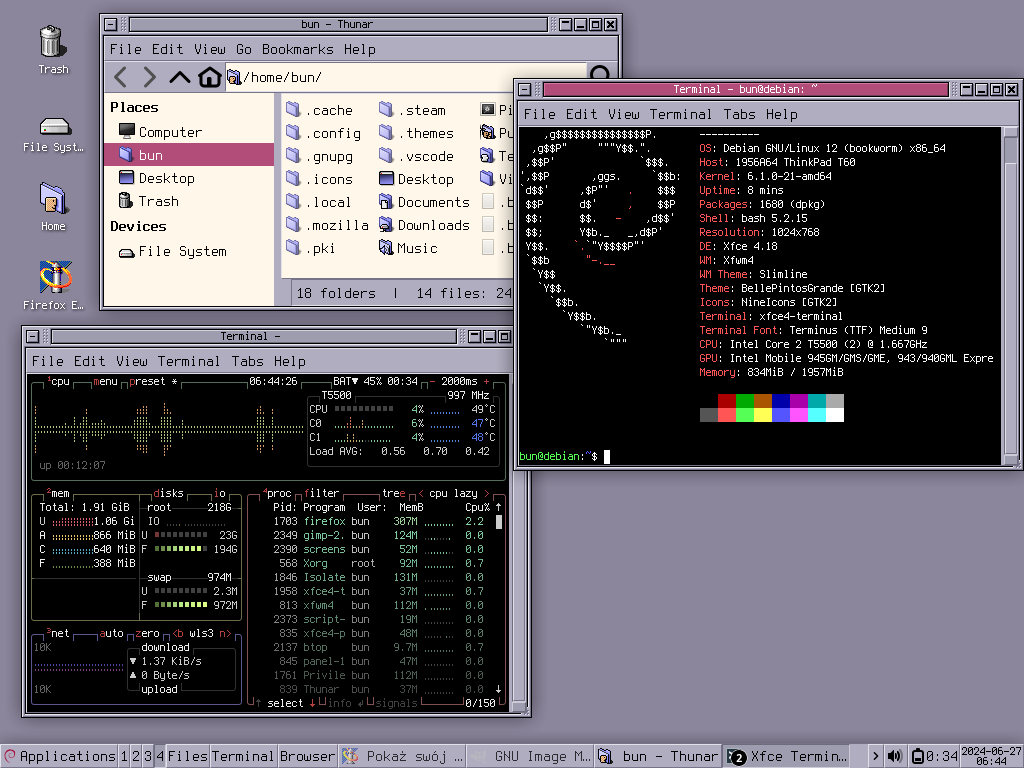Open Bookmarks menu in Thunar
1024x768 pixels.
[x=298, y=49]
